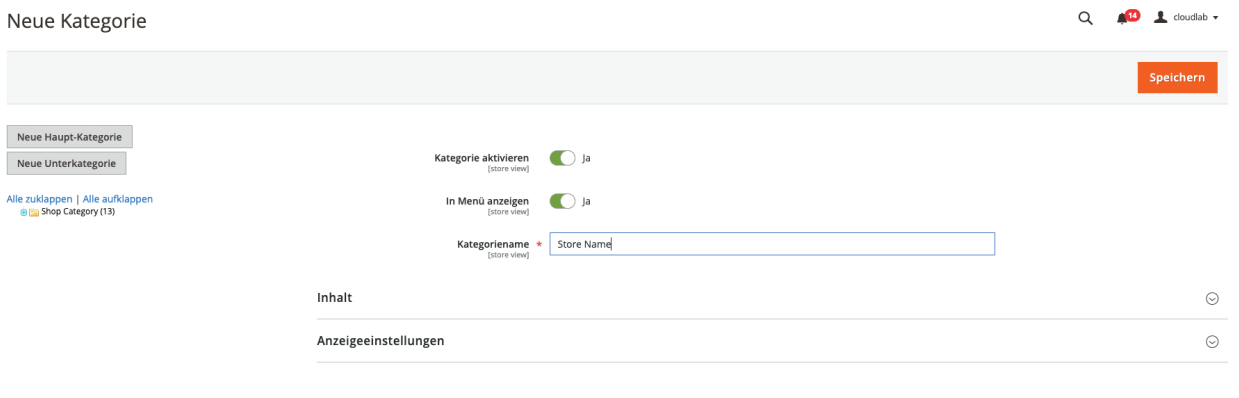Expand Shop Category with plus icon
Image resolution: width=1239 pixels, height=398 pixels.
pos(24,212)
